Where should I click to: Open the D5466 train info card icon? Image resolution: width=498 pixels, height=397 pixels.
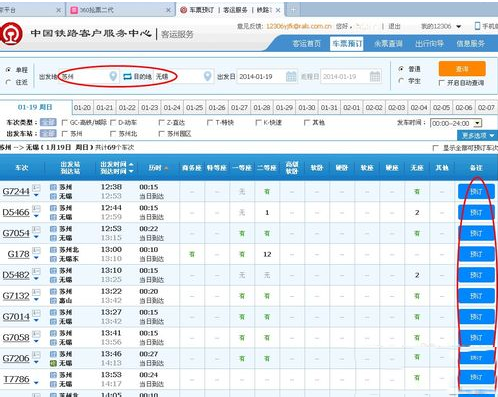[36, 209]
